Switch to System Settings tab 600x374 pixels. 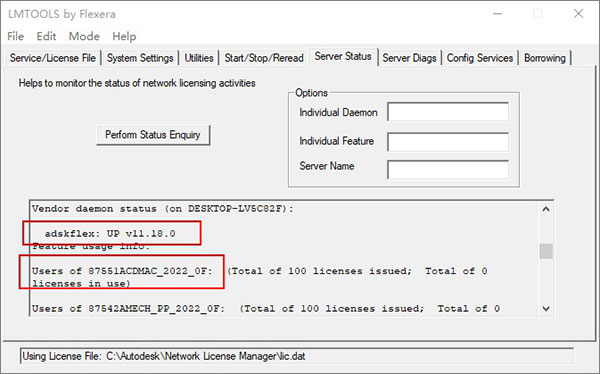coord(140,58)
